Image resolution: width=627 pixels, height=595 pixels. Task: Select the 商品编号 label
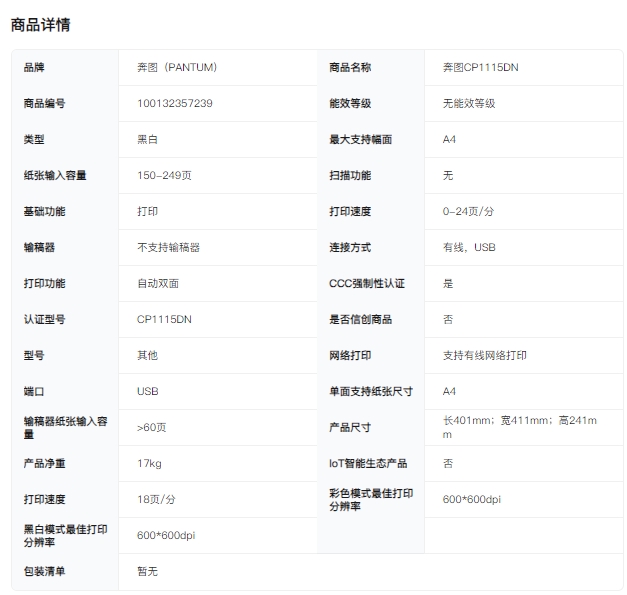(x=44, y=103)
